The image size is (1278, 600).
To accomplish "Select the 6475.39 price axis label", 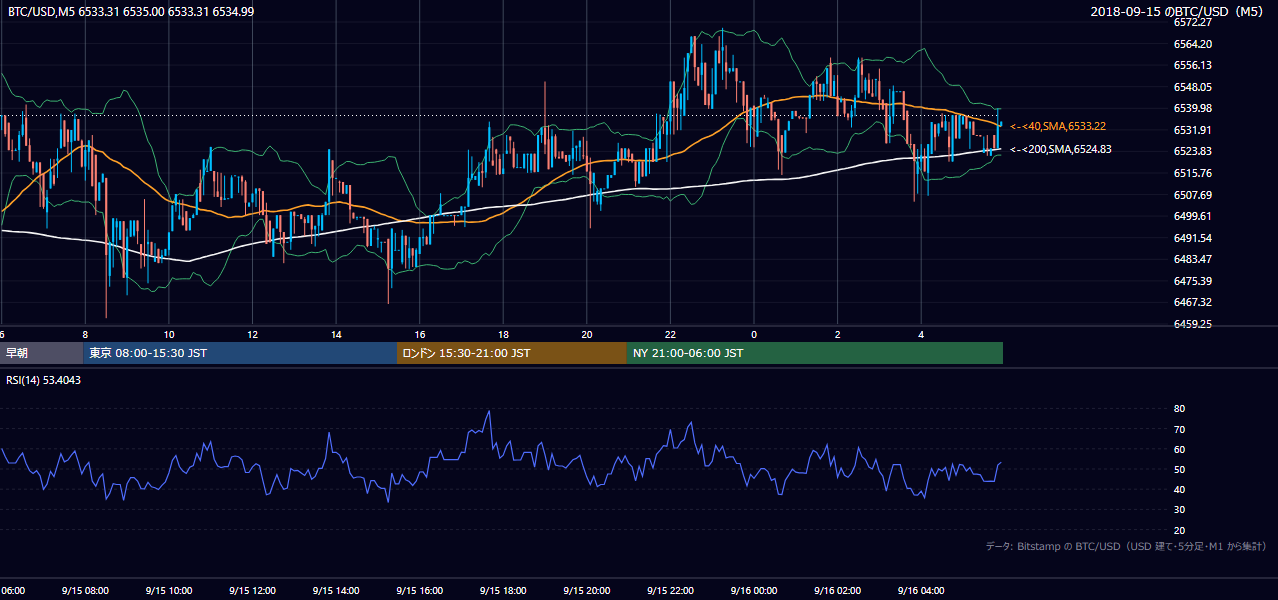I will point(1193,281).
